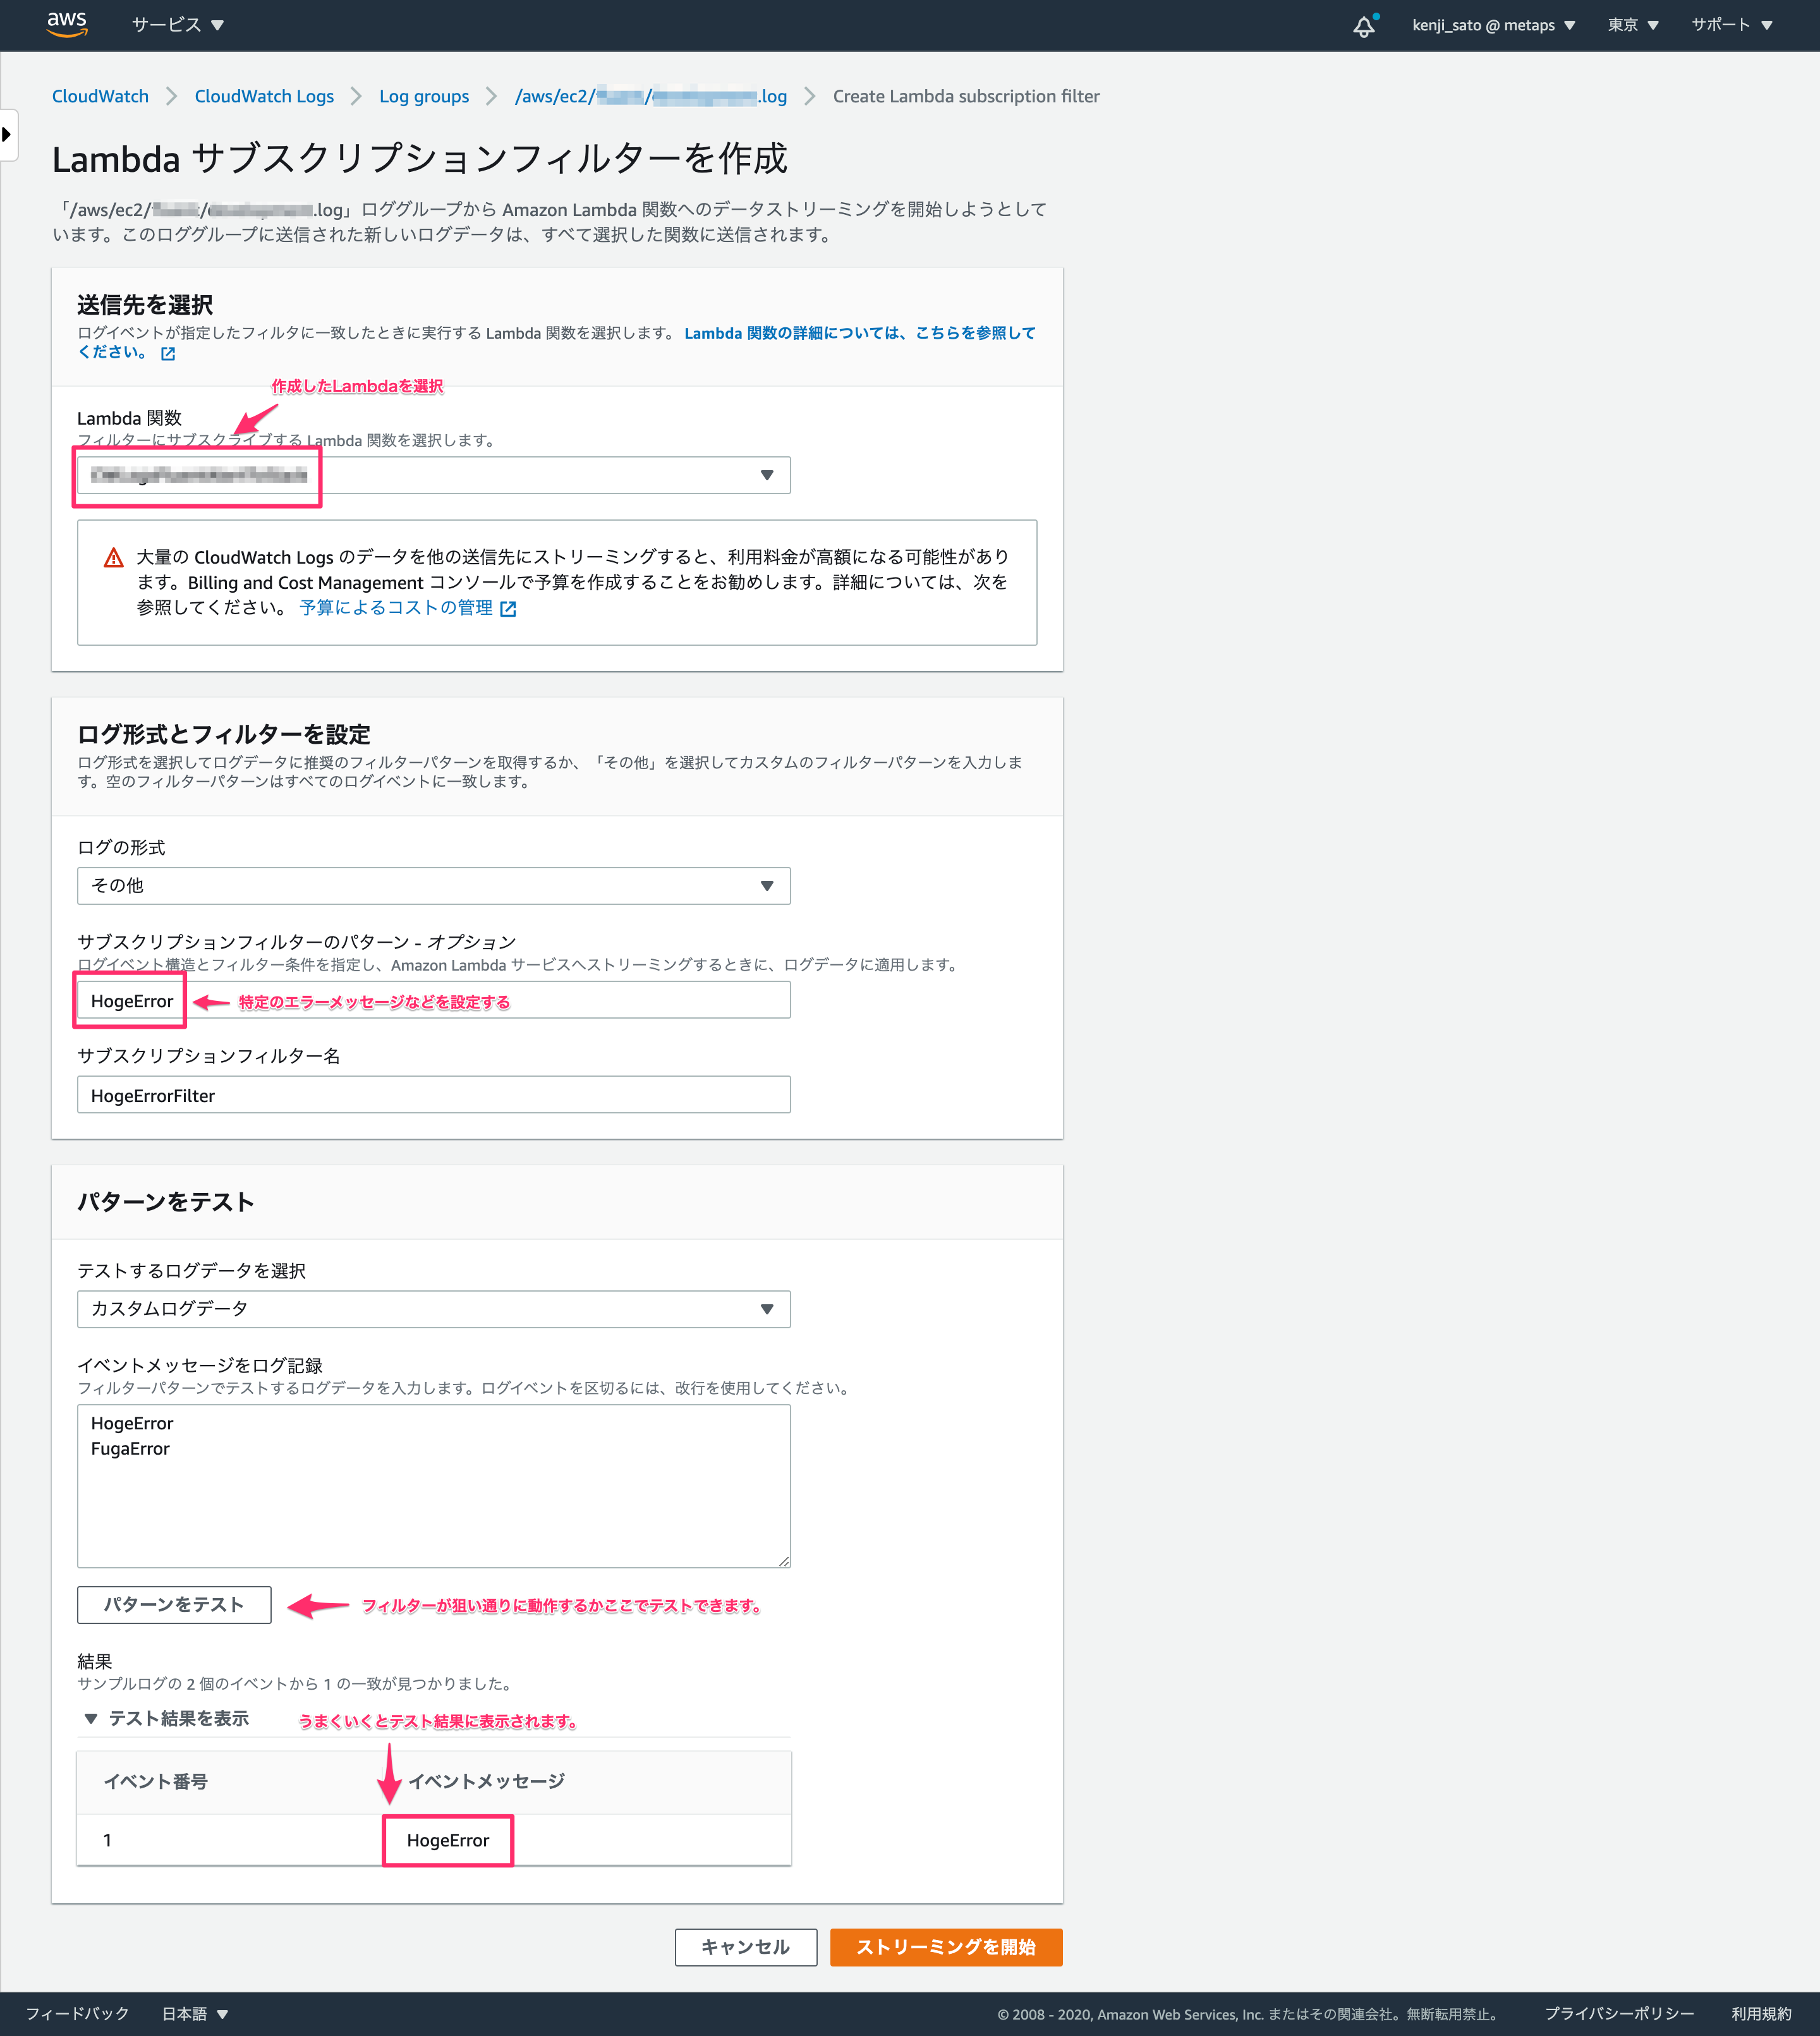
Task: Open the 東京 region selector
Action: (x=1632, y=25)
